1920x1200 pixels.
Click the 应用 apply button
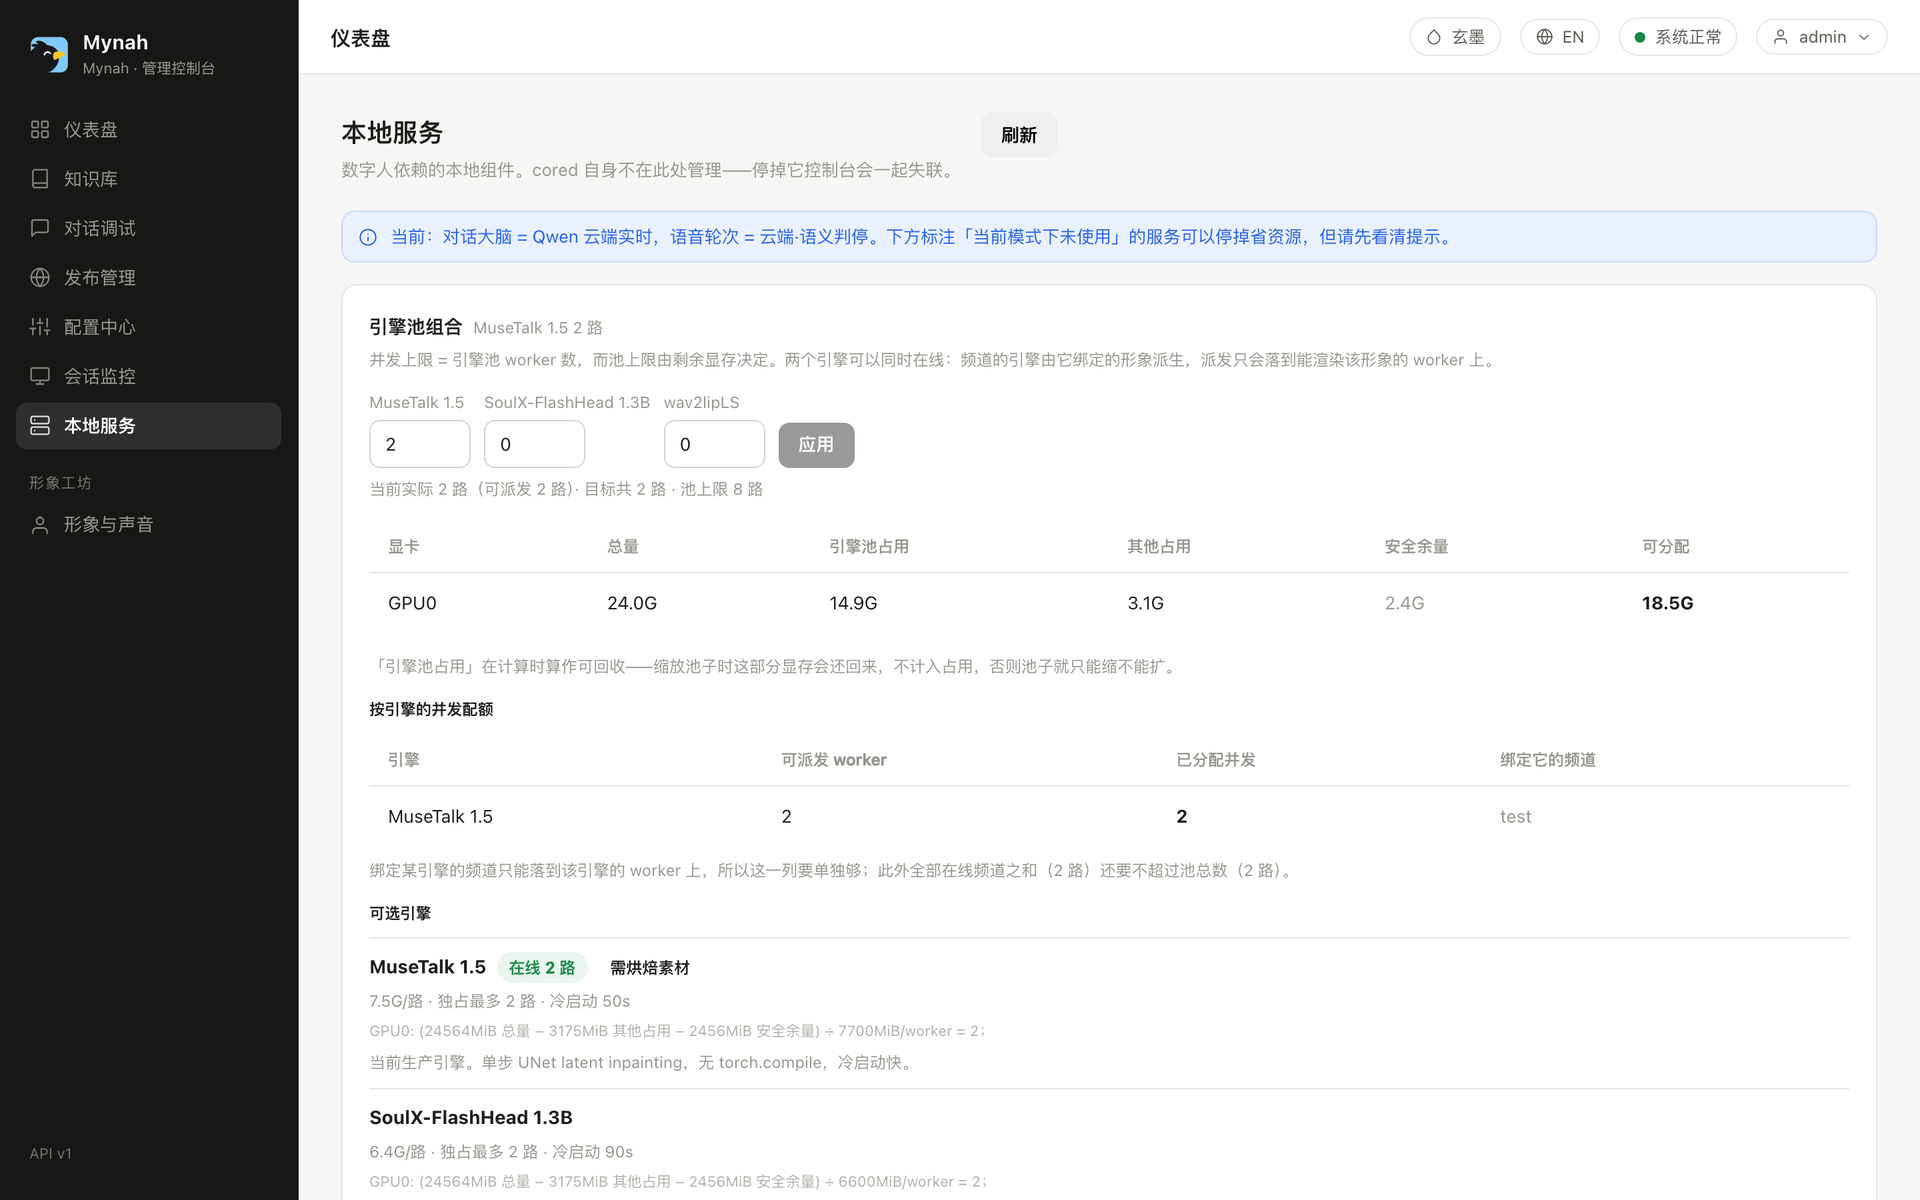coord(816,445)
